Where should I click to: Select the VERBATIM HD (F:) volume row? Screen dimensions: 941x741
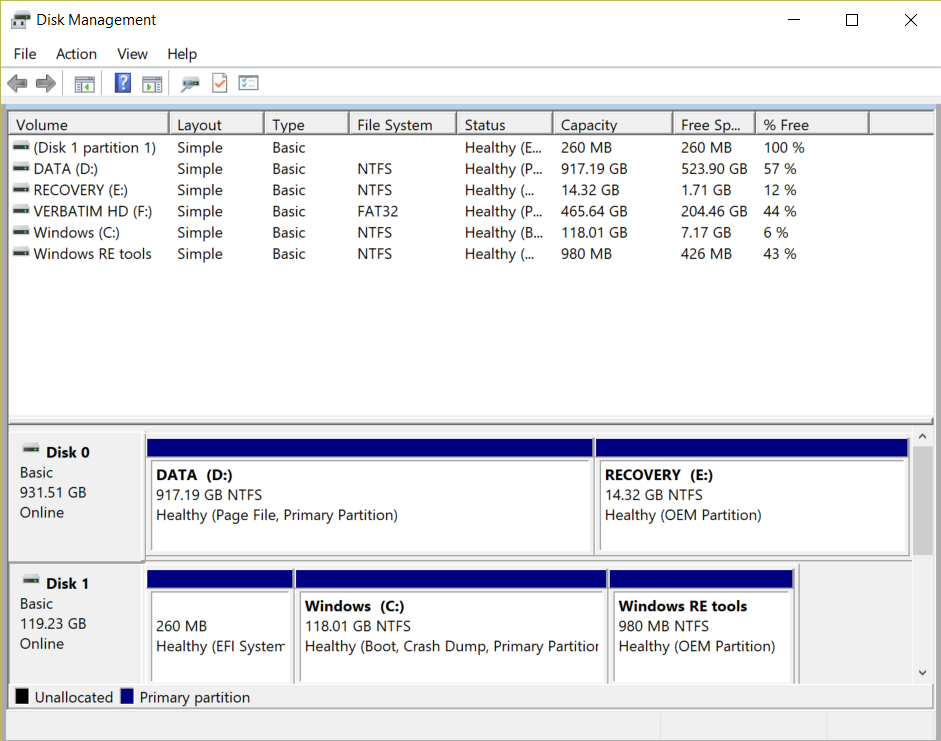click(92, 211)
